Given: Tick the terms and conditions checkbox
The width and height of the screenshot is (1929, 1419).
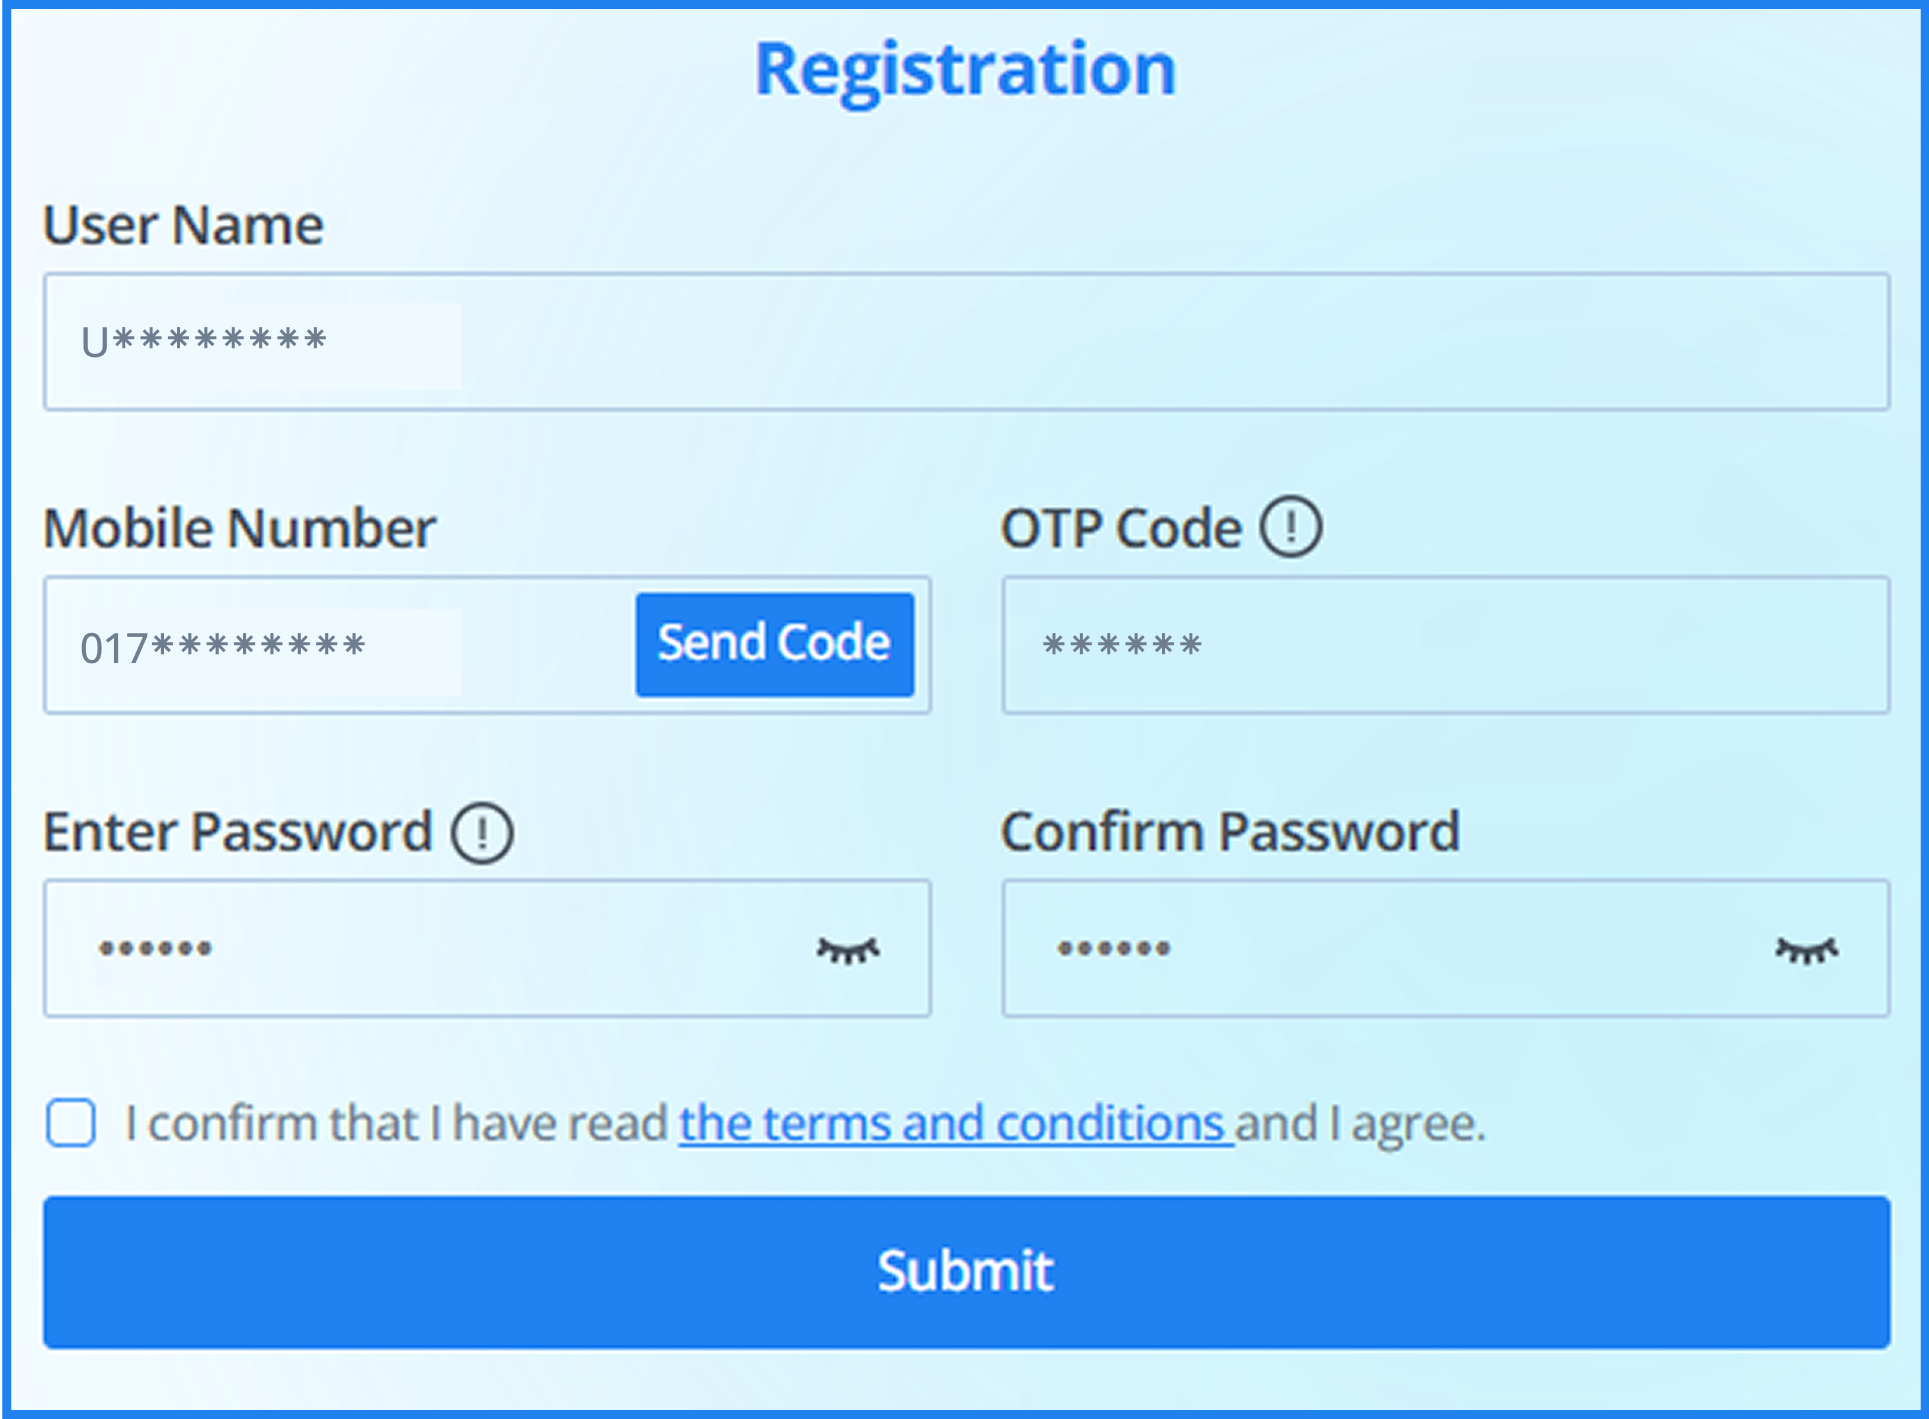Looking at the screenshot, I should click(71, 1122).
